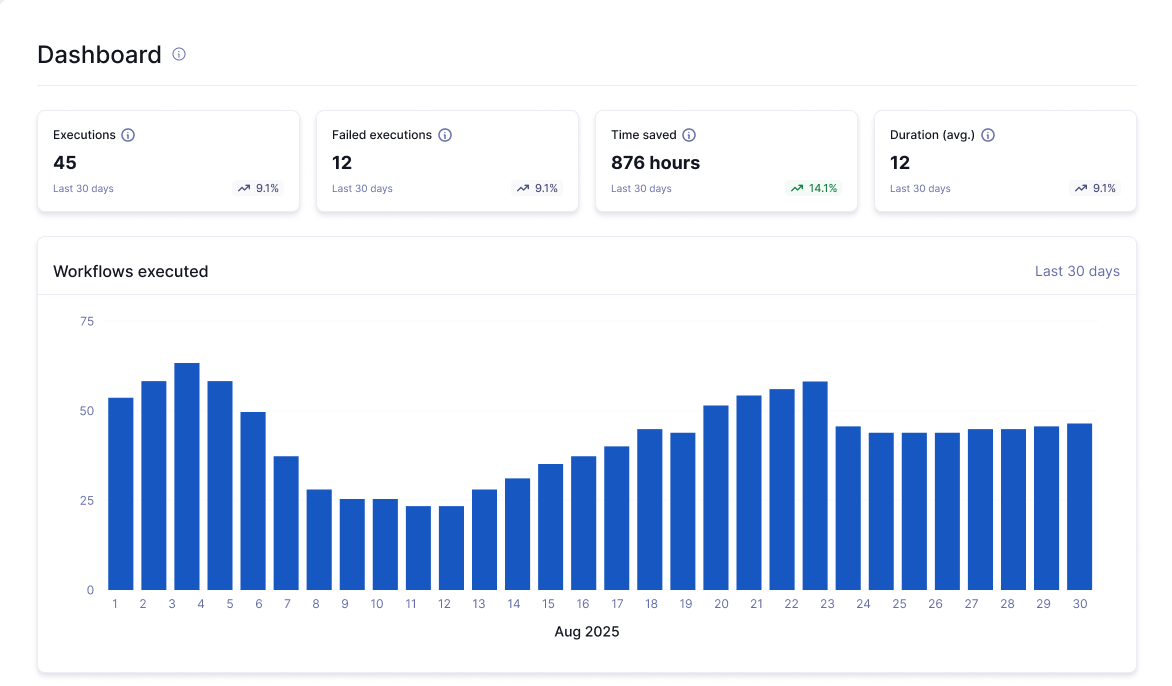Select the green growth arrow on Time saved

click(796, 188)
